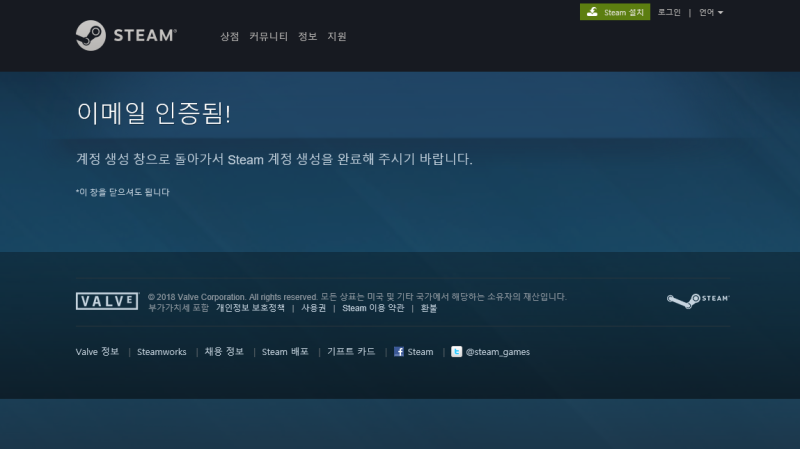Click the Valve logo in the footer

click(x=107, y=301)
